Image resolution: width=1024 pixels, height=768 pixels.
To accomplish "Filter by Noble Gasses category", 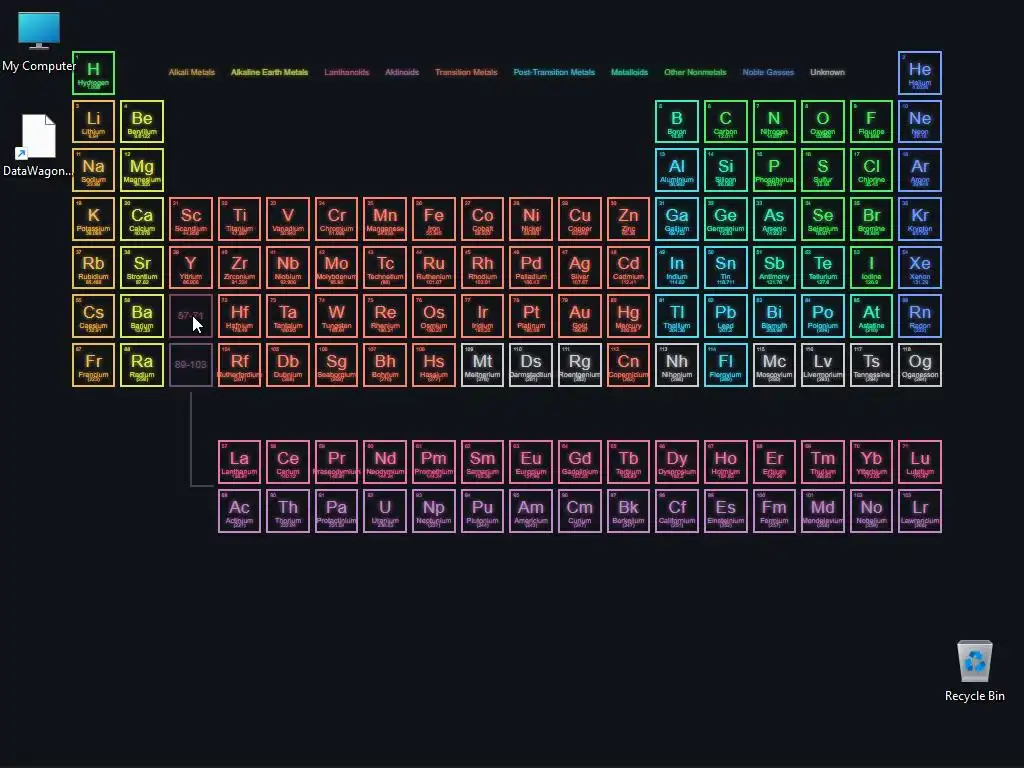I will [768, 72].
